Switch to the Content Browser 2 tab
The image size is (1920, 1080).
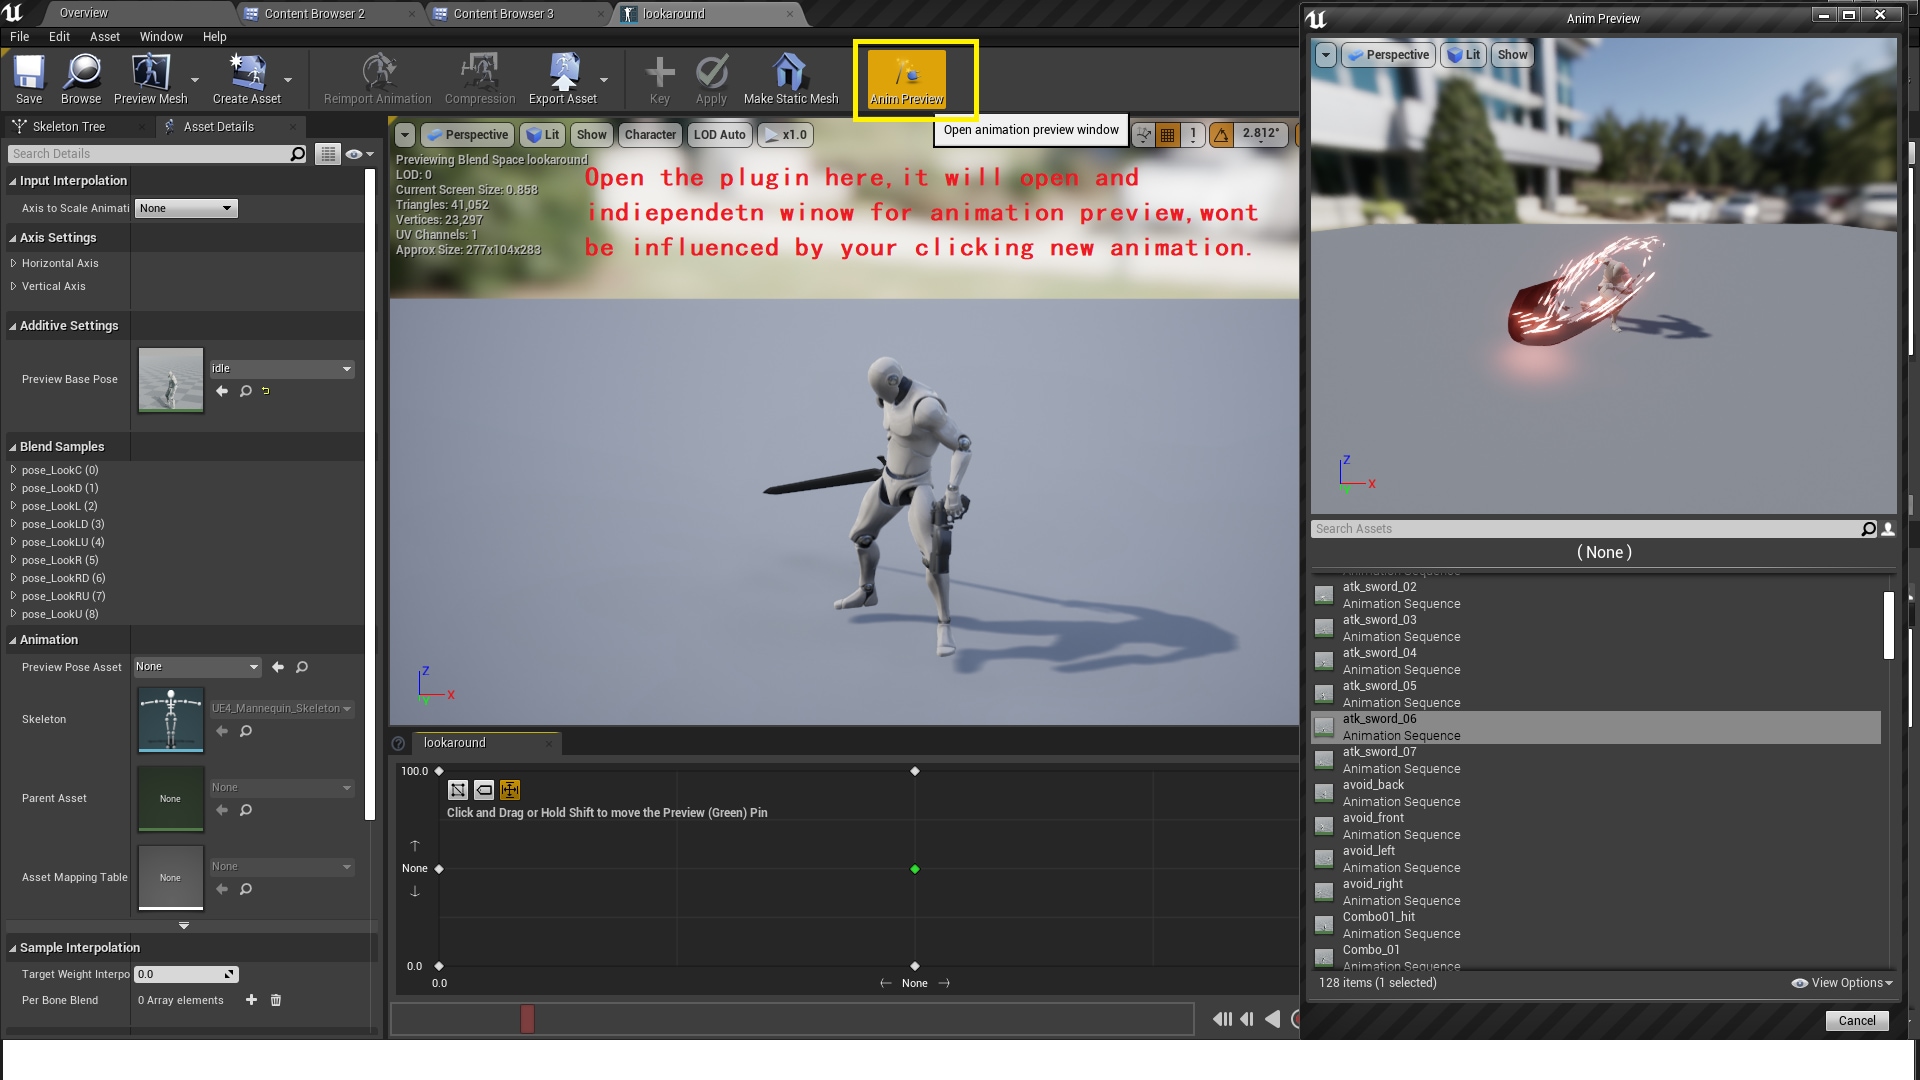click(x=313, y=14)
